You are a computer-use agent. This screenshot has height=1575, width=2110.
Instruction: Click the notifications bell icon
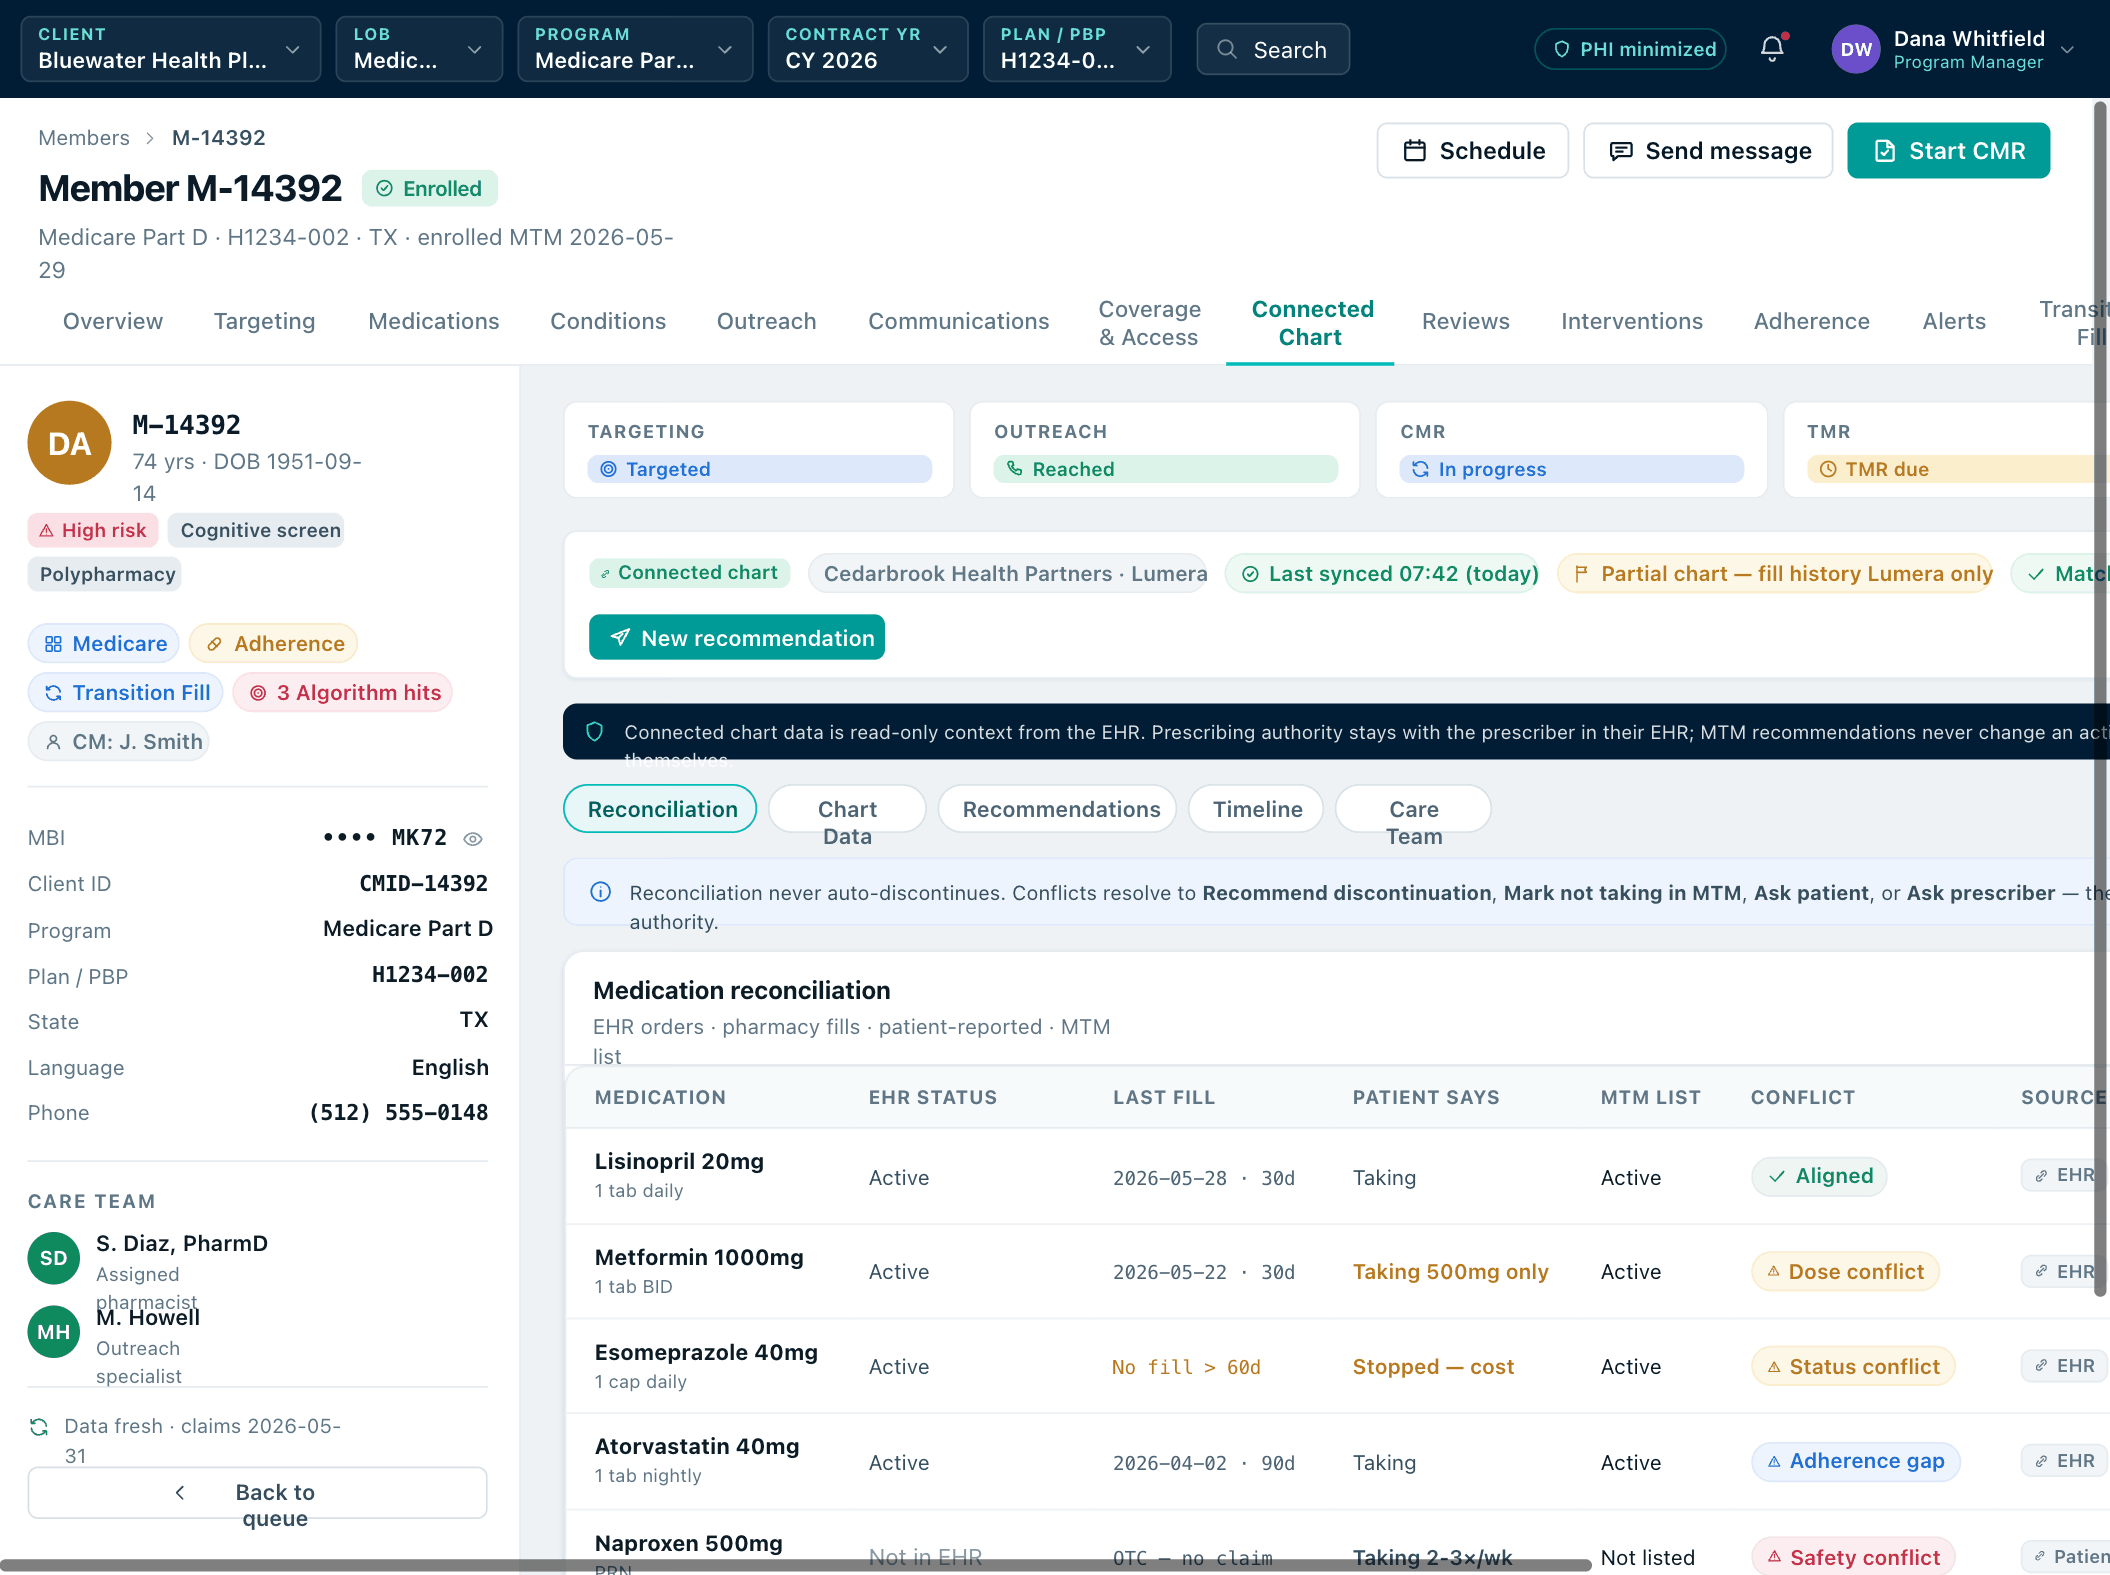tap(1772, 49)
